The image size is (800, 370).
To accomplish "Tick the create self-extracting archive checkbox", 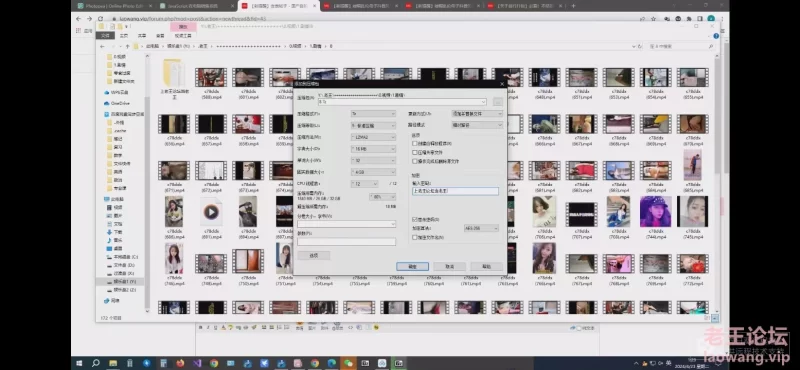I will click(415, 143).
